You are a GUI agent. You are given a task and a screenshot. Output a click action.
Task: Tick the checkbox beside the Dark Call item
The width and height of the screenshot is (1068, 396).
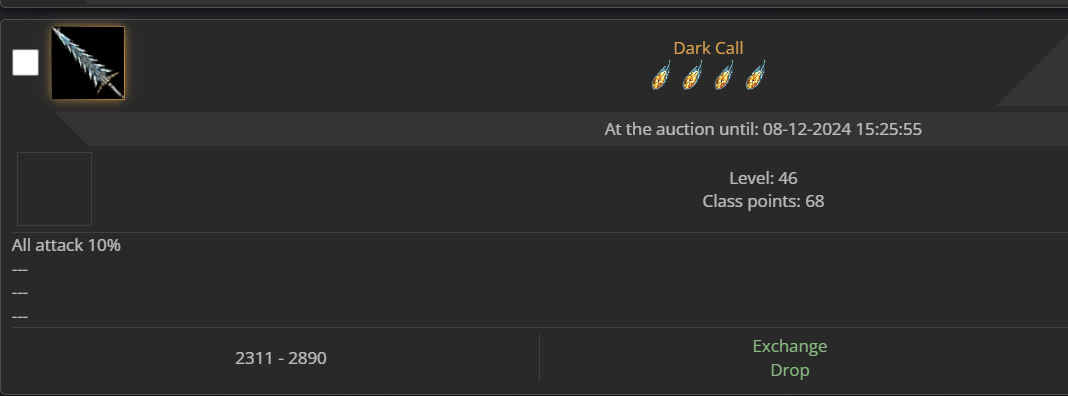pyautogui.click(x=25, y=63)
